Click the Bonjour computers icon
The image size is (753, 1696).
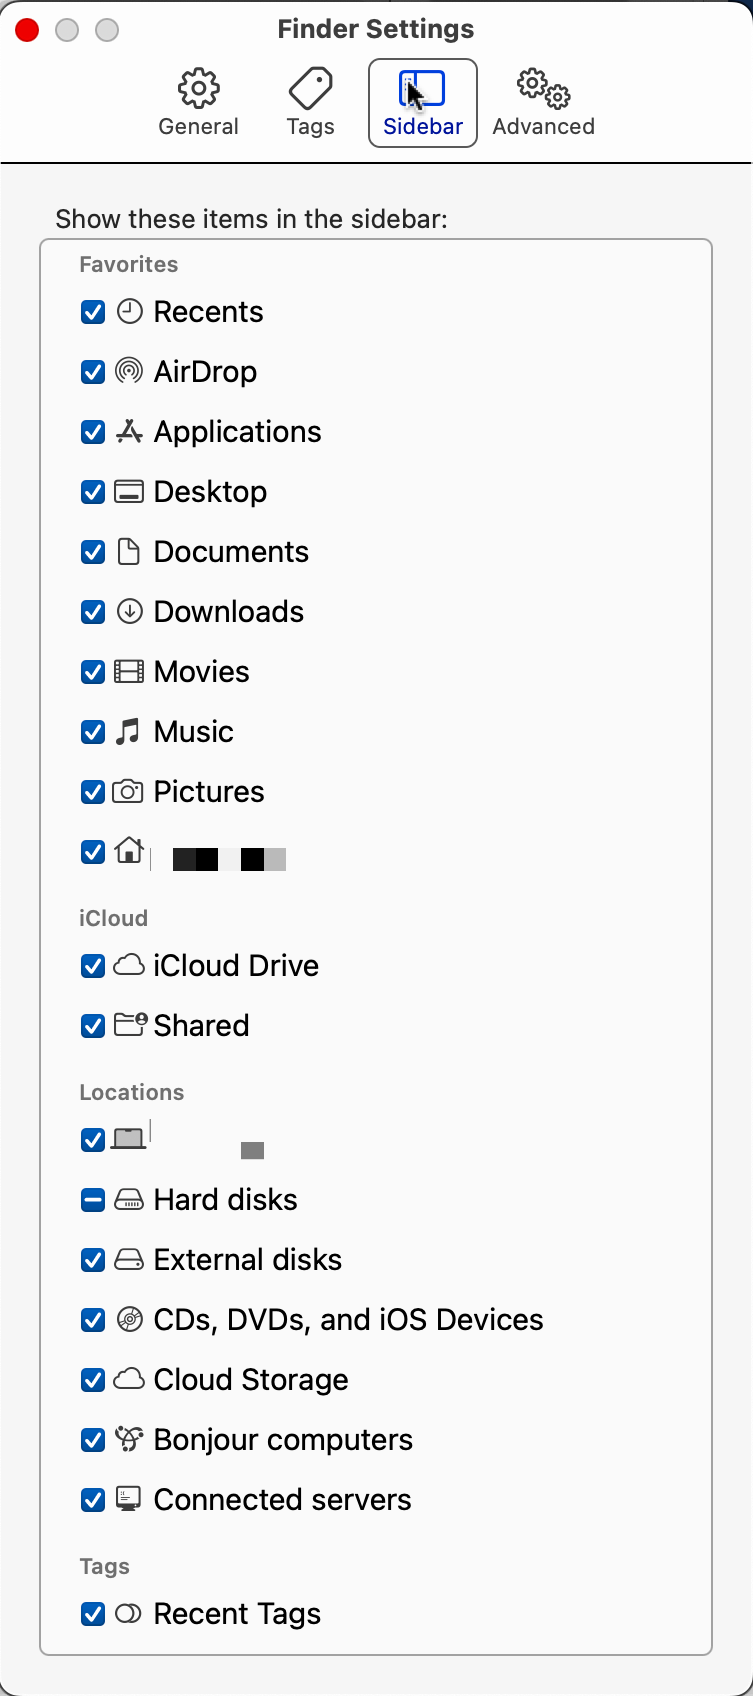click(x=129, y=1439)
